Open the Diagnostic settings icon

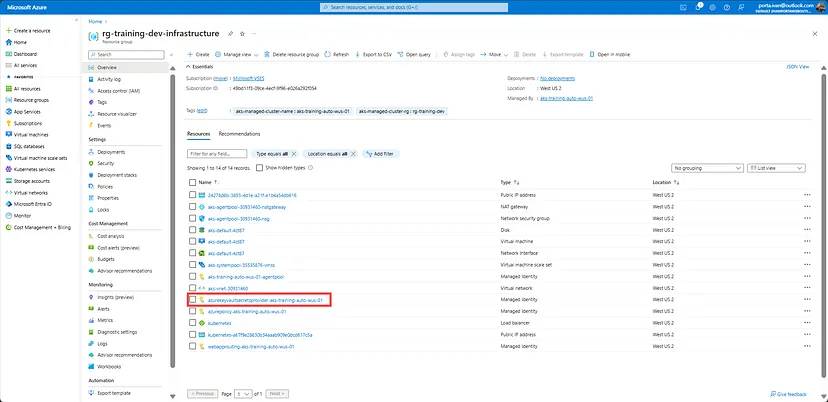pos(92,332)
